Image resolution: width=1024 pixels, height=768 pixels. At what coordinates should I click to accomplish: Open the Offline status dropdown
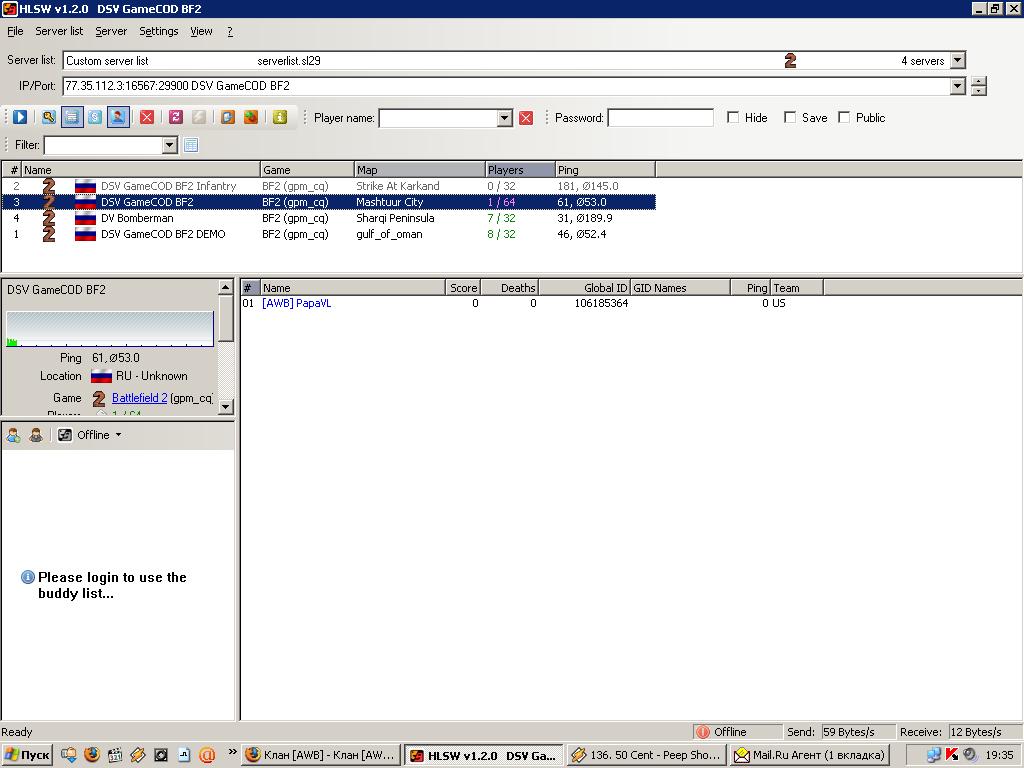click(x=118, y=435)
